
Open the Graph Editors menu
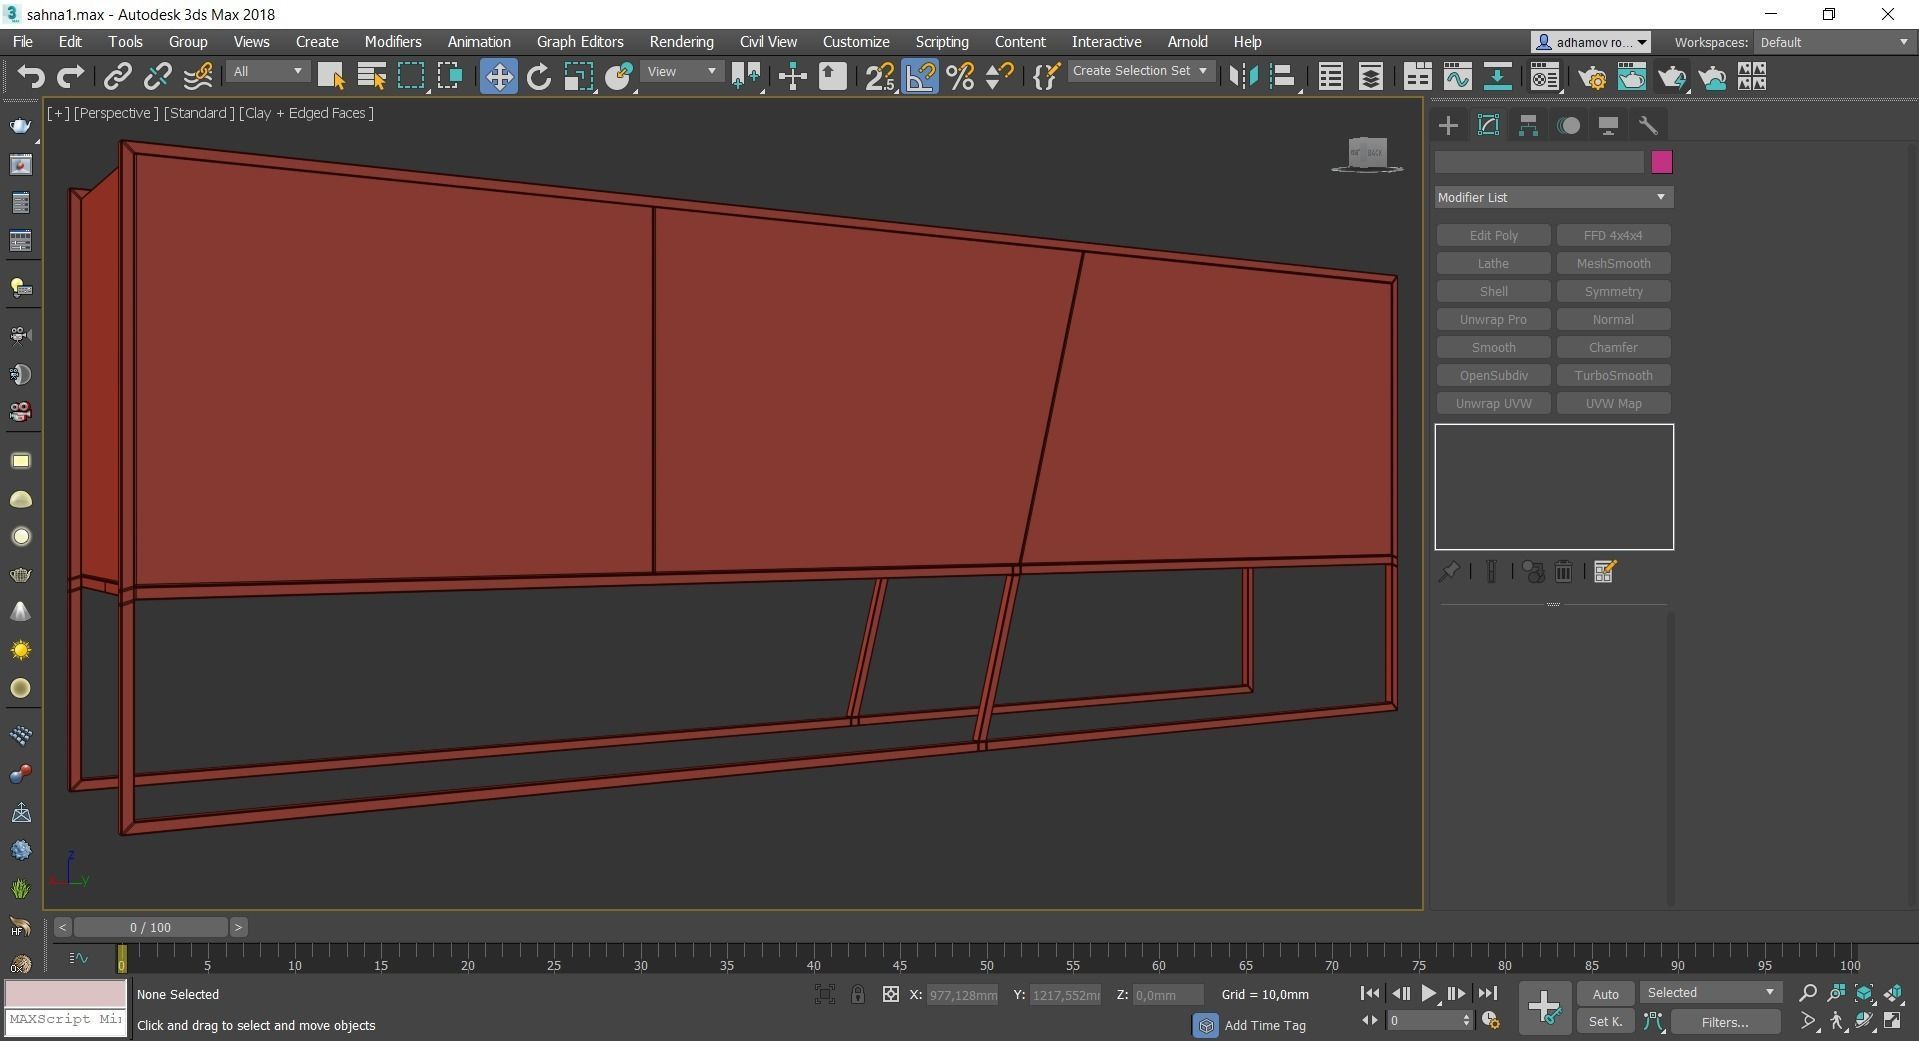click(580, 42)
